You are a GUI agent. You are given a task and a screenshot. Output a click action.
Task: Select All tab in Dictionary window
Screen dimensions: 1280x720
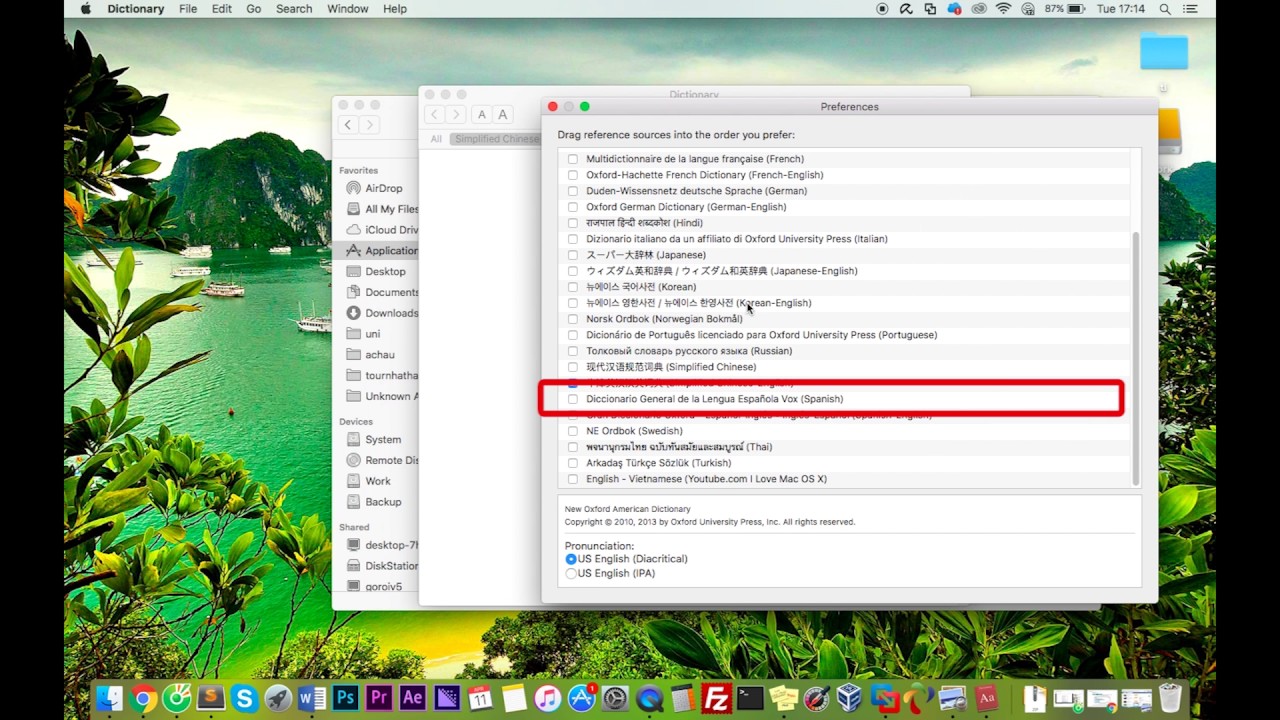click(436, 139)
